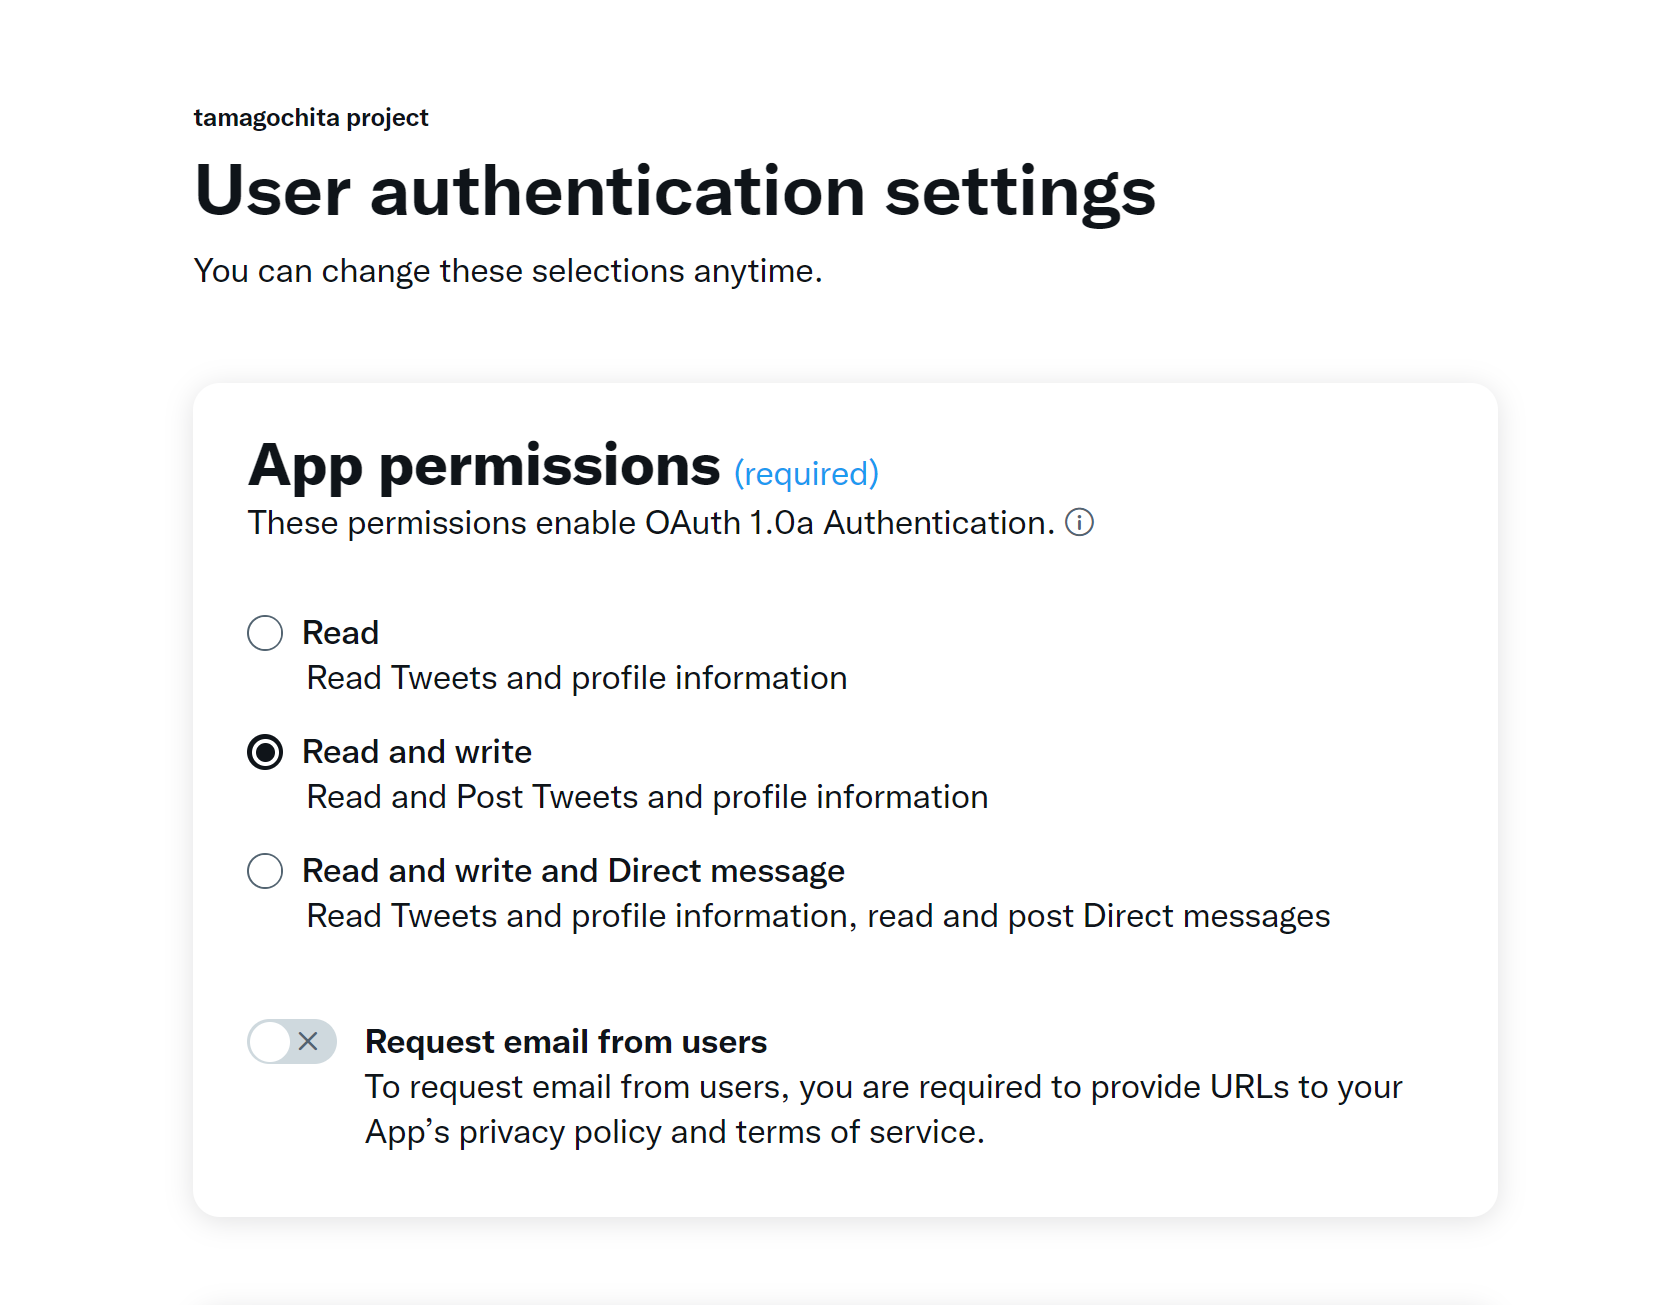Click the "Read and write" label text
The height and width of the screenshot is (1305, 1661).
click(x=417, y=751)
